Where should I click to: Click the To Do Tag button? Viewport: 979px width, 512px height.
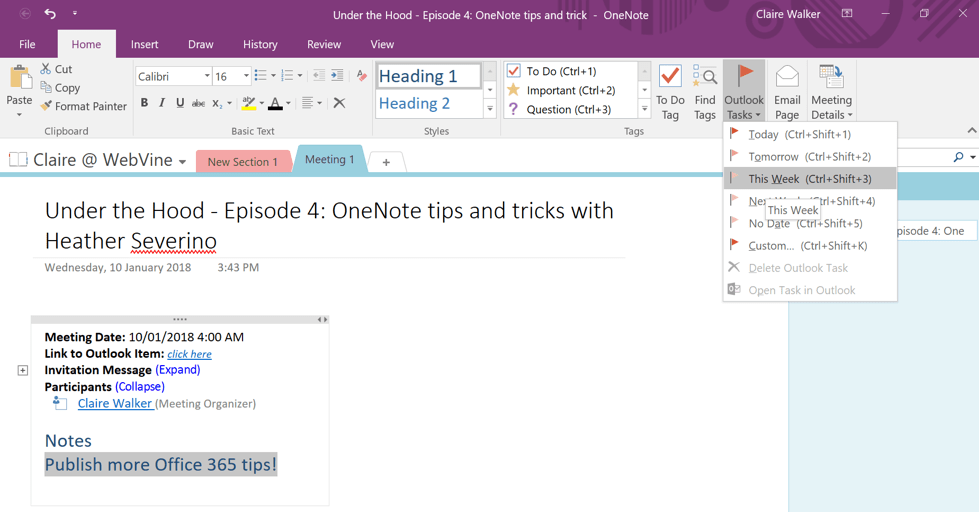pyautogui.click(x=670, y=92)
